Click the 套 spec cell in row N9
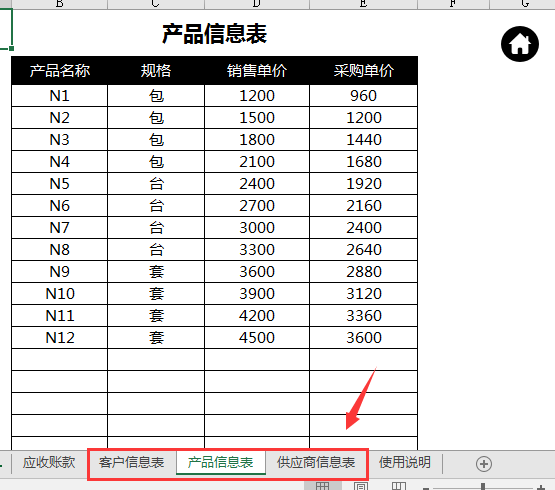The width and height of the screenshot is (555, 490). (x=156, y=272)
